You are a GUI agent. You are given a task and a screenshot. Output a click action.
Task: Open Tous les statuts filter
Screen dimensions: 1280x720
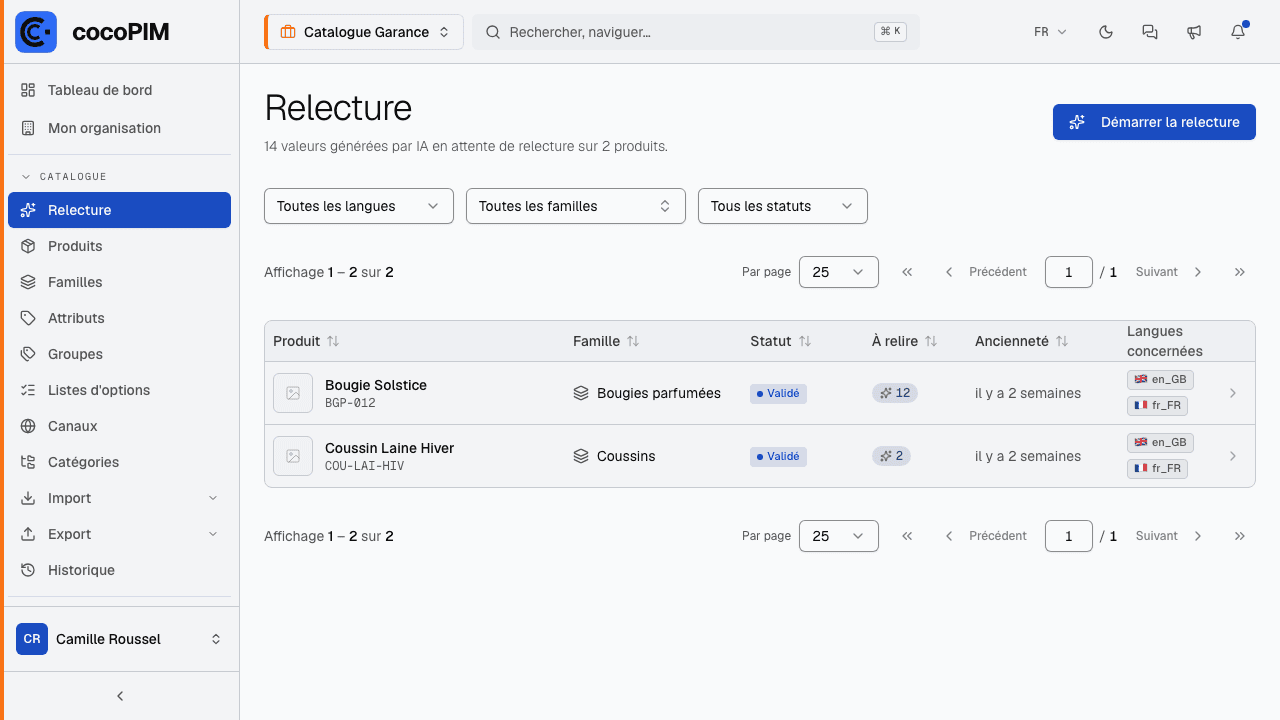pyautogui.click(x=783, y=206)
